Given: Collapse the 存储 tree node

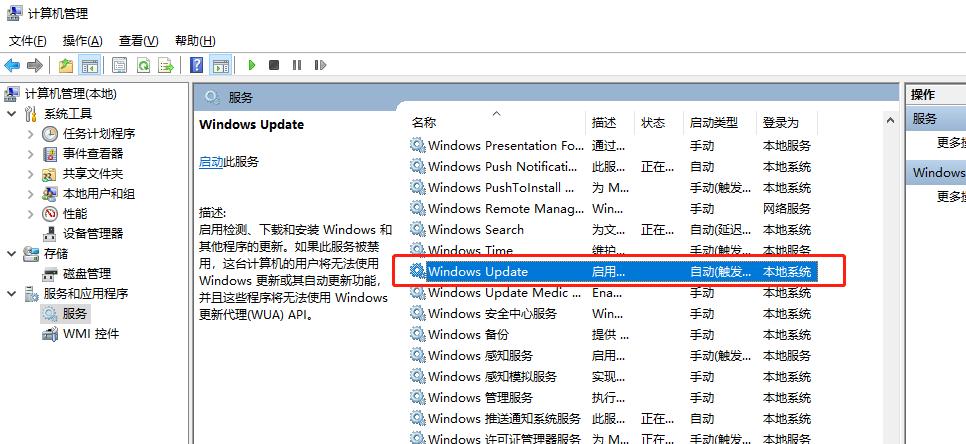Looking at the screenshot, I should click(x=12, y=253).
